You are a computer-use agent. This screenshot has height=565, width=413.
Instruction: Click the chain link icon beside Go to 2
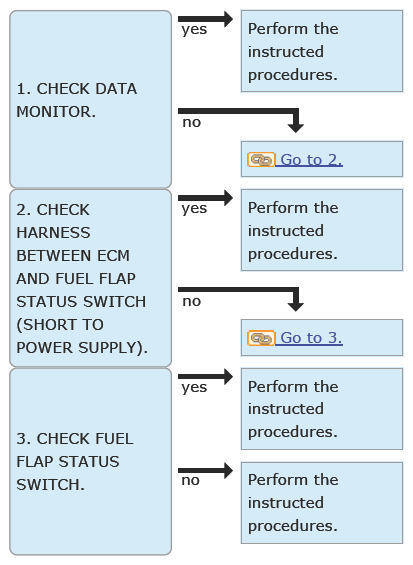tap(261, 160)
